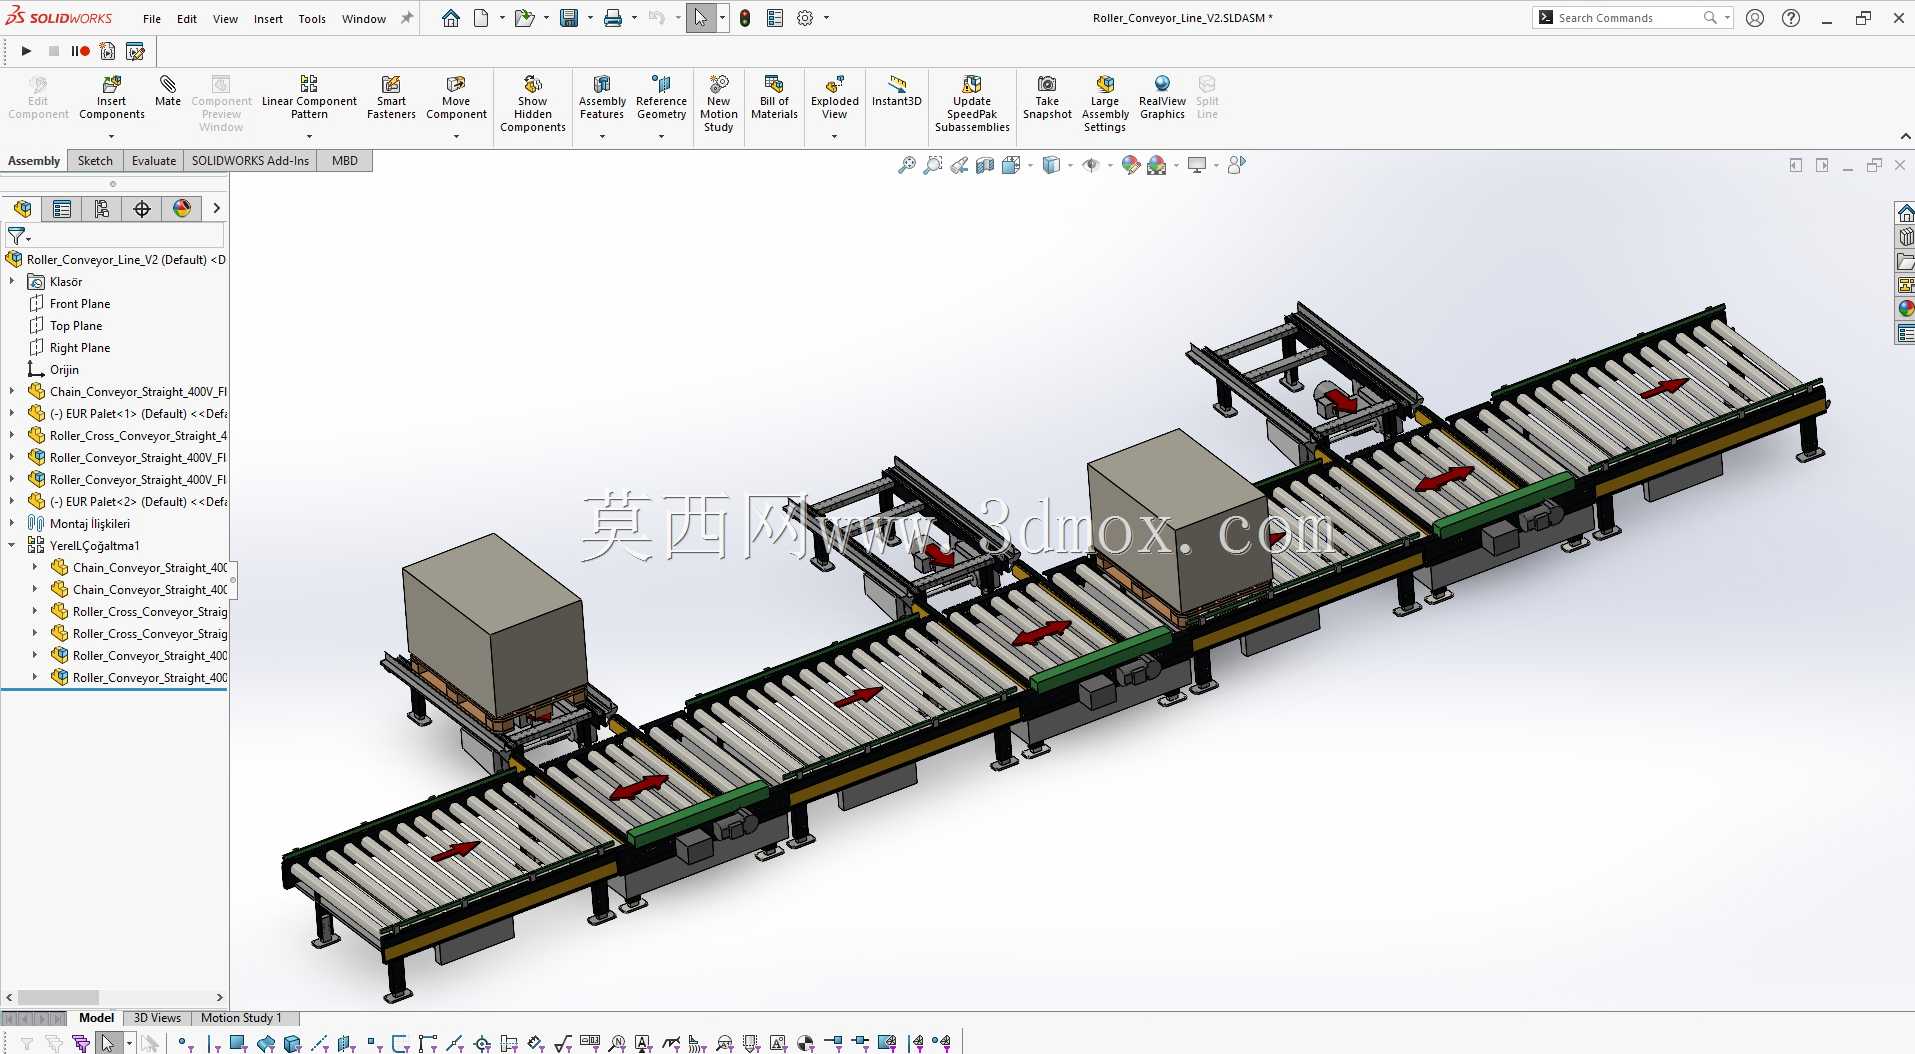The height and width of the screenshot is (1054, 1915).
Task: Expand the Klasör folder node
Action: point(12,282)
